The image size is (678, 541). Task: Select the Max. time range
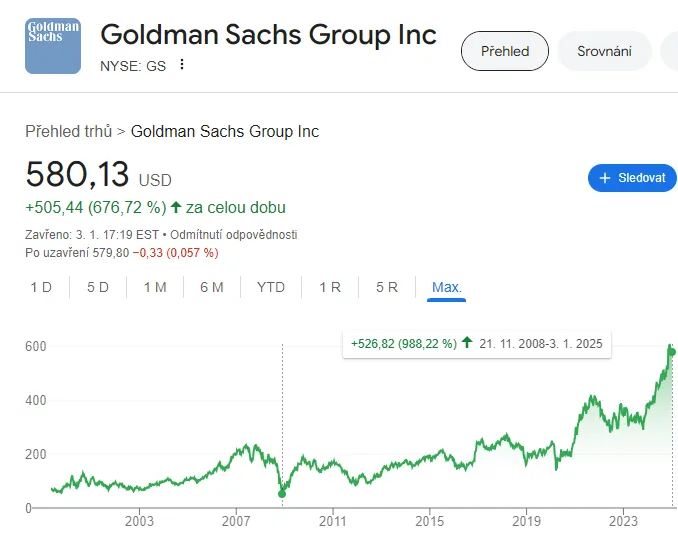446,287
